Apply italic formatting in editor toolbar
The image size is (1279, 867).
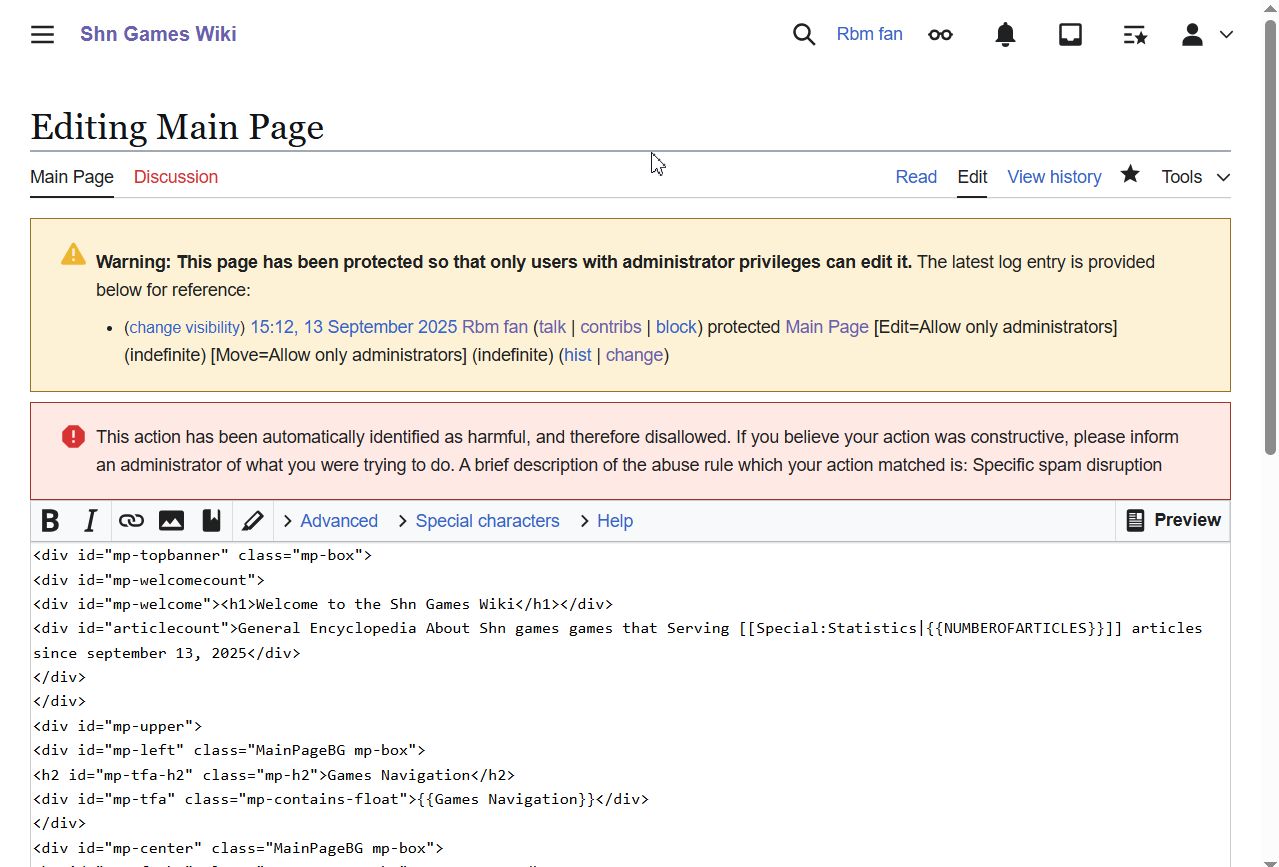[90, 521]
